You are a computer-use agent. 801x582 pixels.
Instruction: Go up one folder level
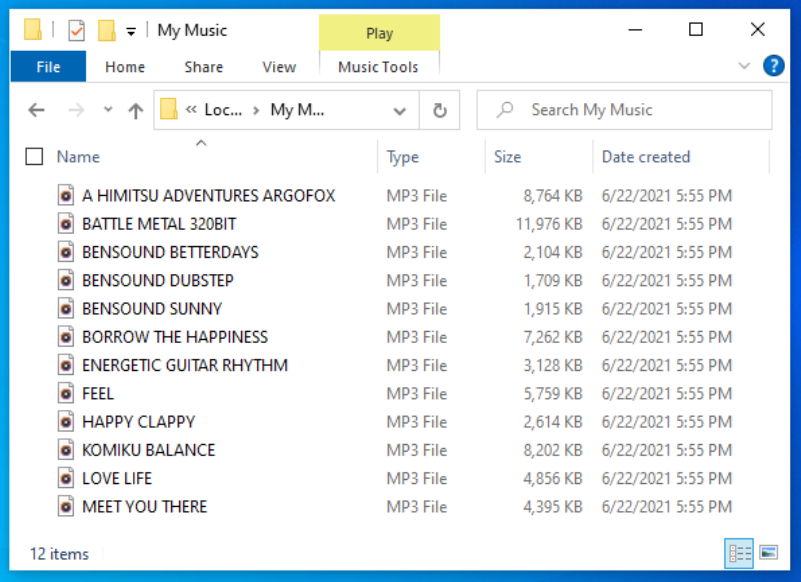135,110
